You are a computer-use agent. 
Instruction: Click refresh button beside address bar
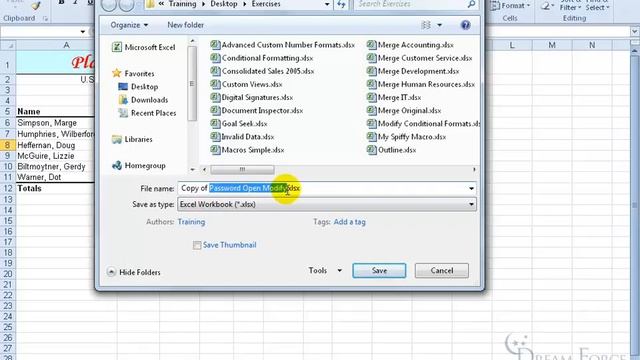[341, 4]
